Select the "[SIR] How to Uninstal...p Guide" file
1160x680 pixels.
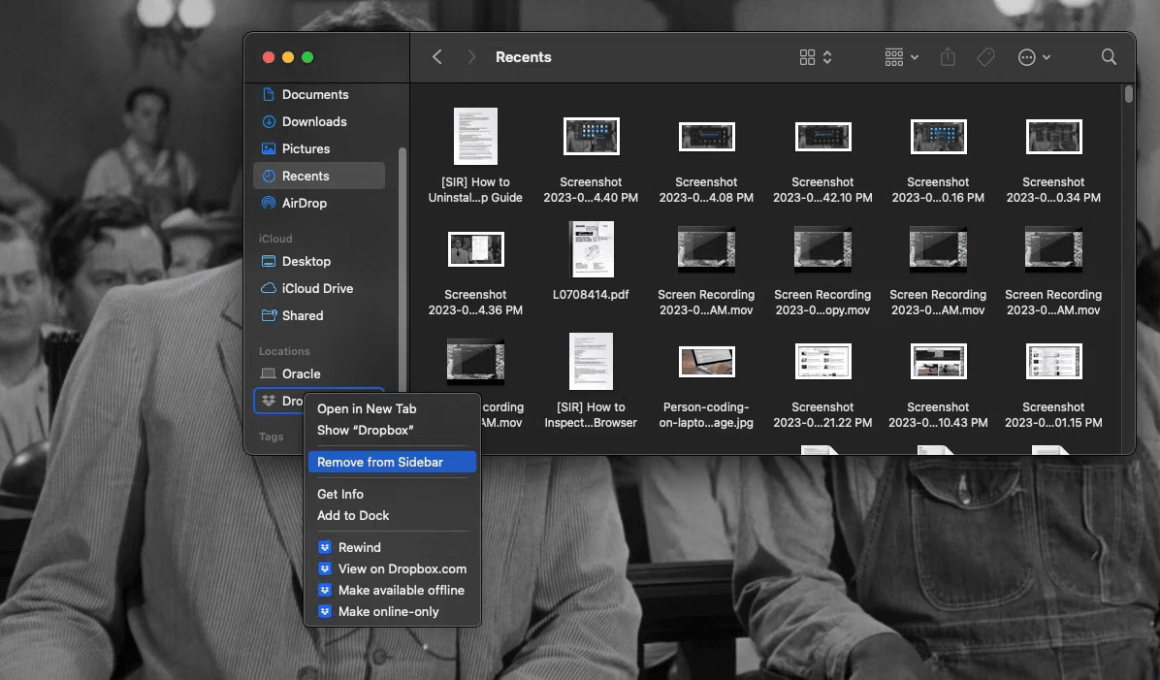476,156
